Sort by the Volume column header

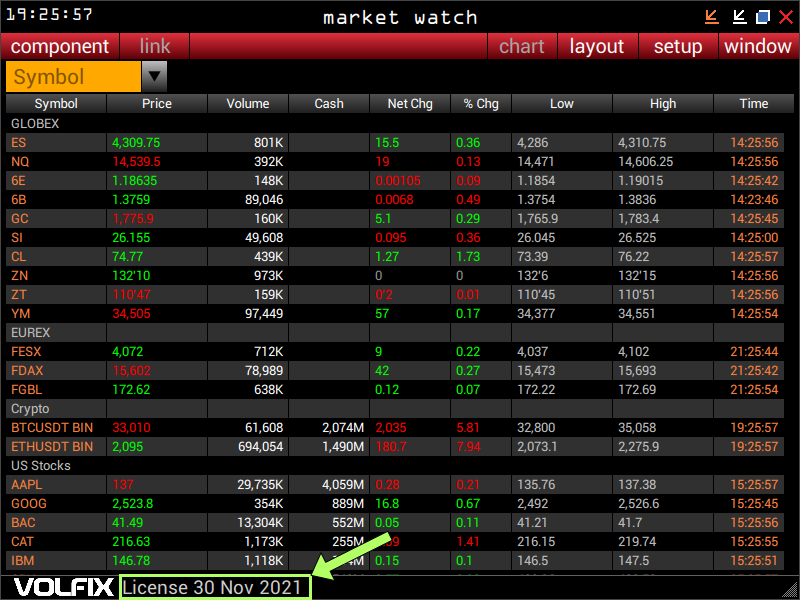pos(248,104)
